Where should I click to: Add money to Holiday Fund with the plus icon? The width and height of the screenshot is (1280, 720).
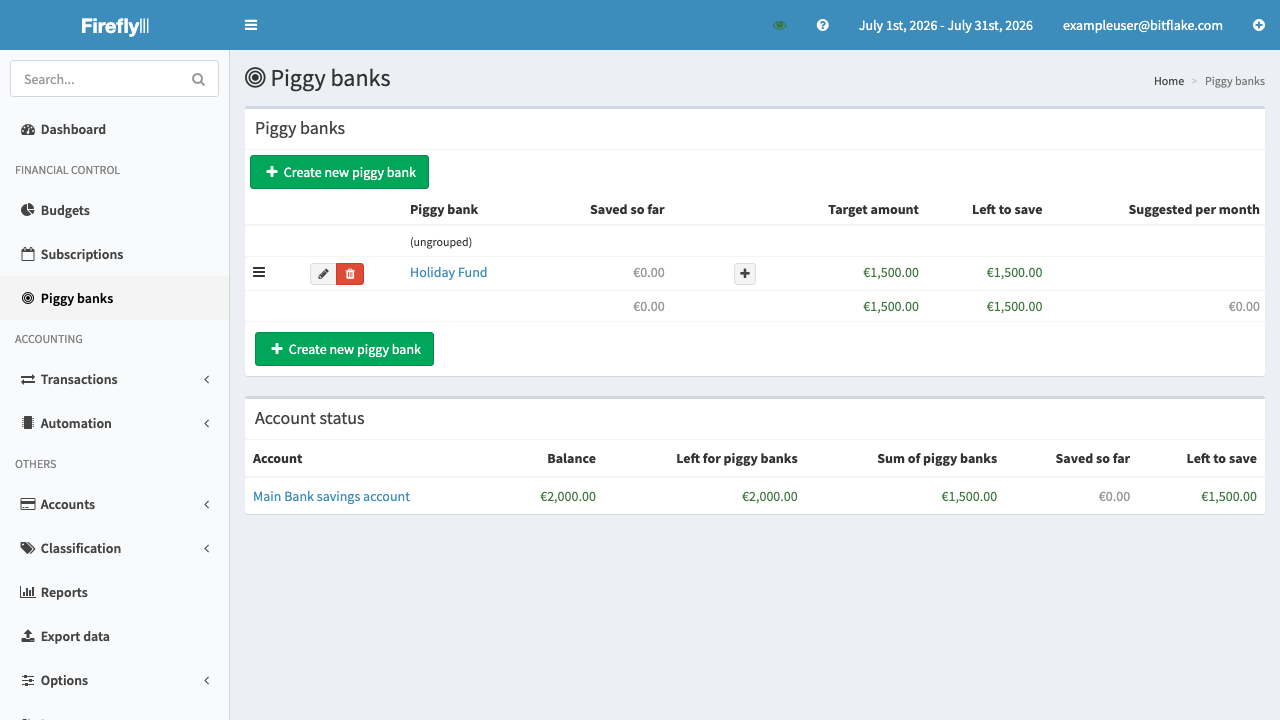pyautogui.click(x=745, y=274)
